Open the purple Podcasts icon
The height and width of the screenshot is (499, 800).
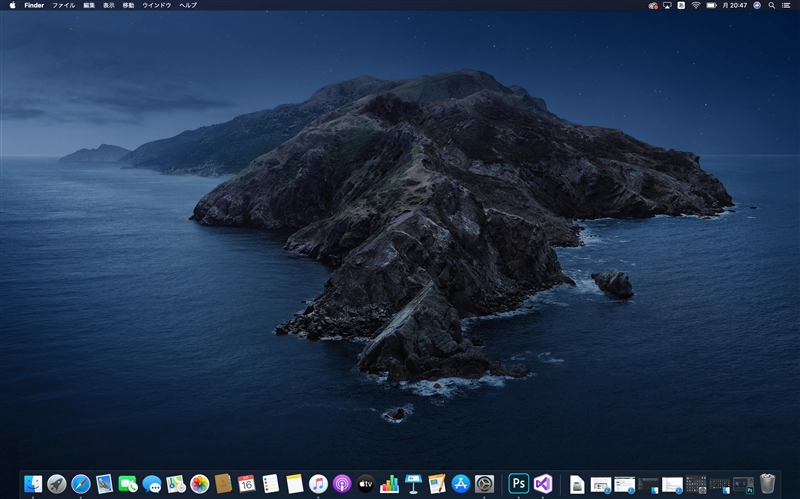pyautogui.click(x=342, y=484)
